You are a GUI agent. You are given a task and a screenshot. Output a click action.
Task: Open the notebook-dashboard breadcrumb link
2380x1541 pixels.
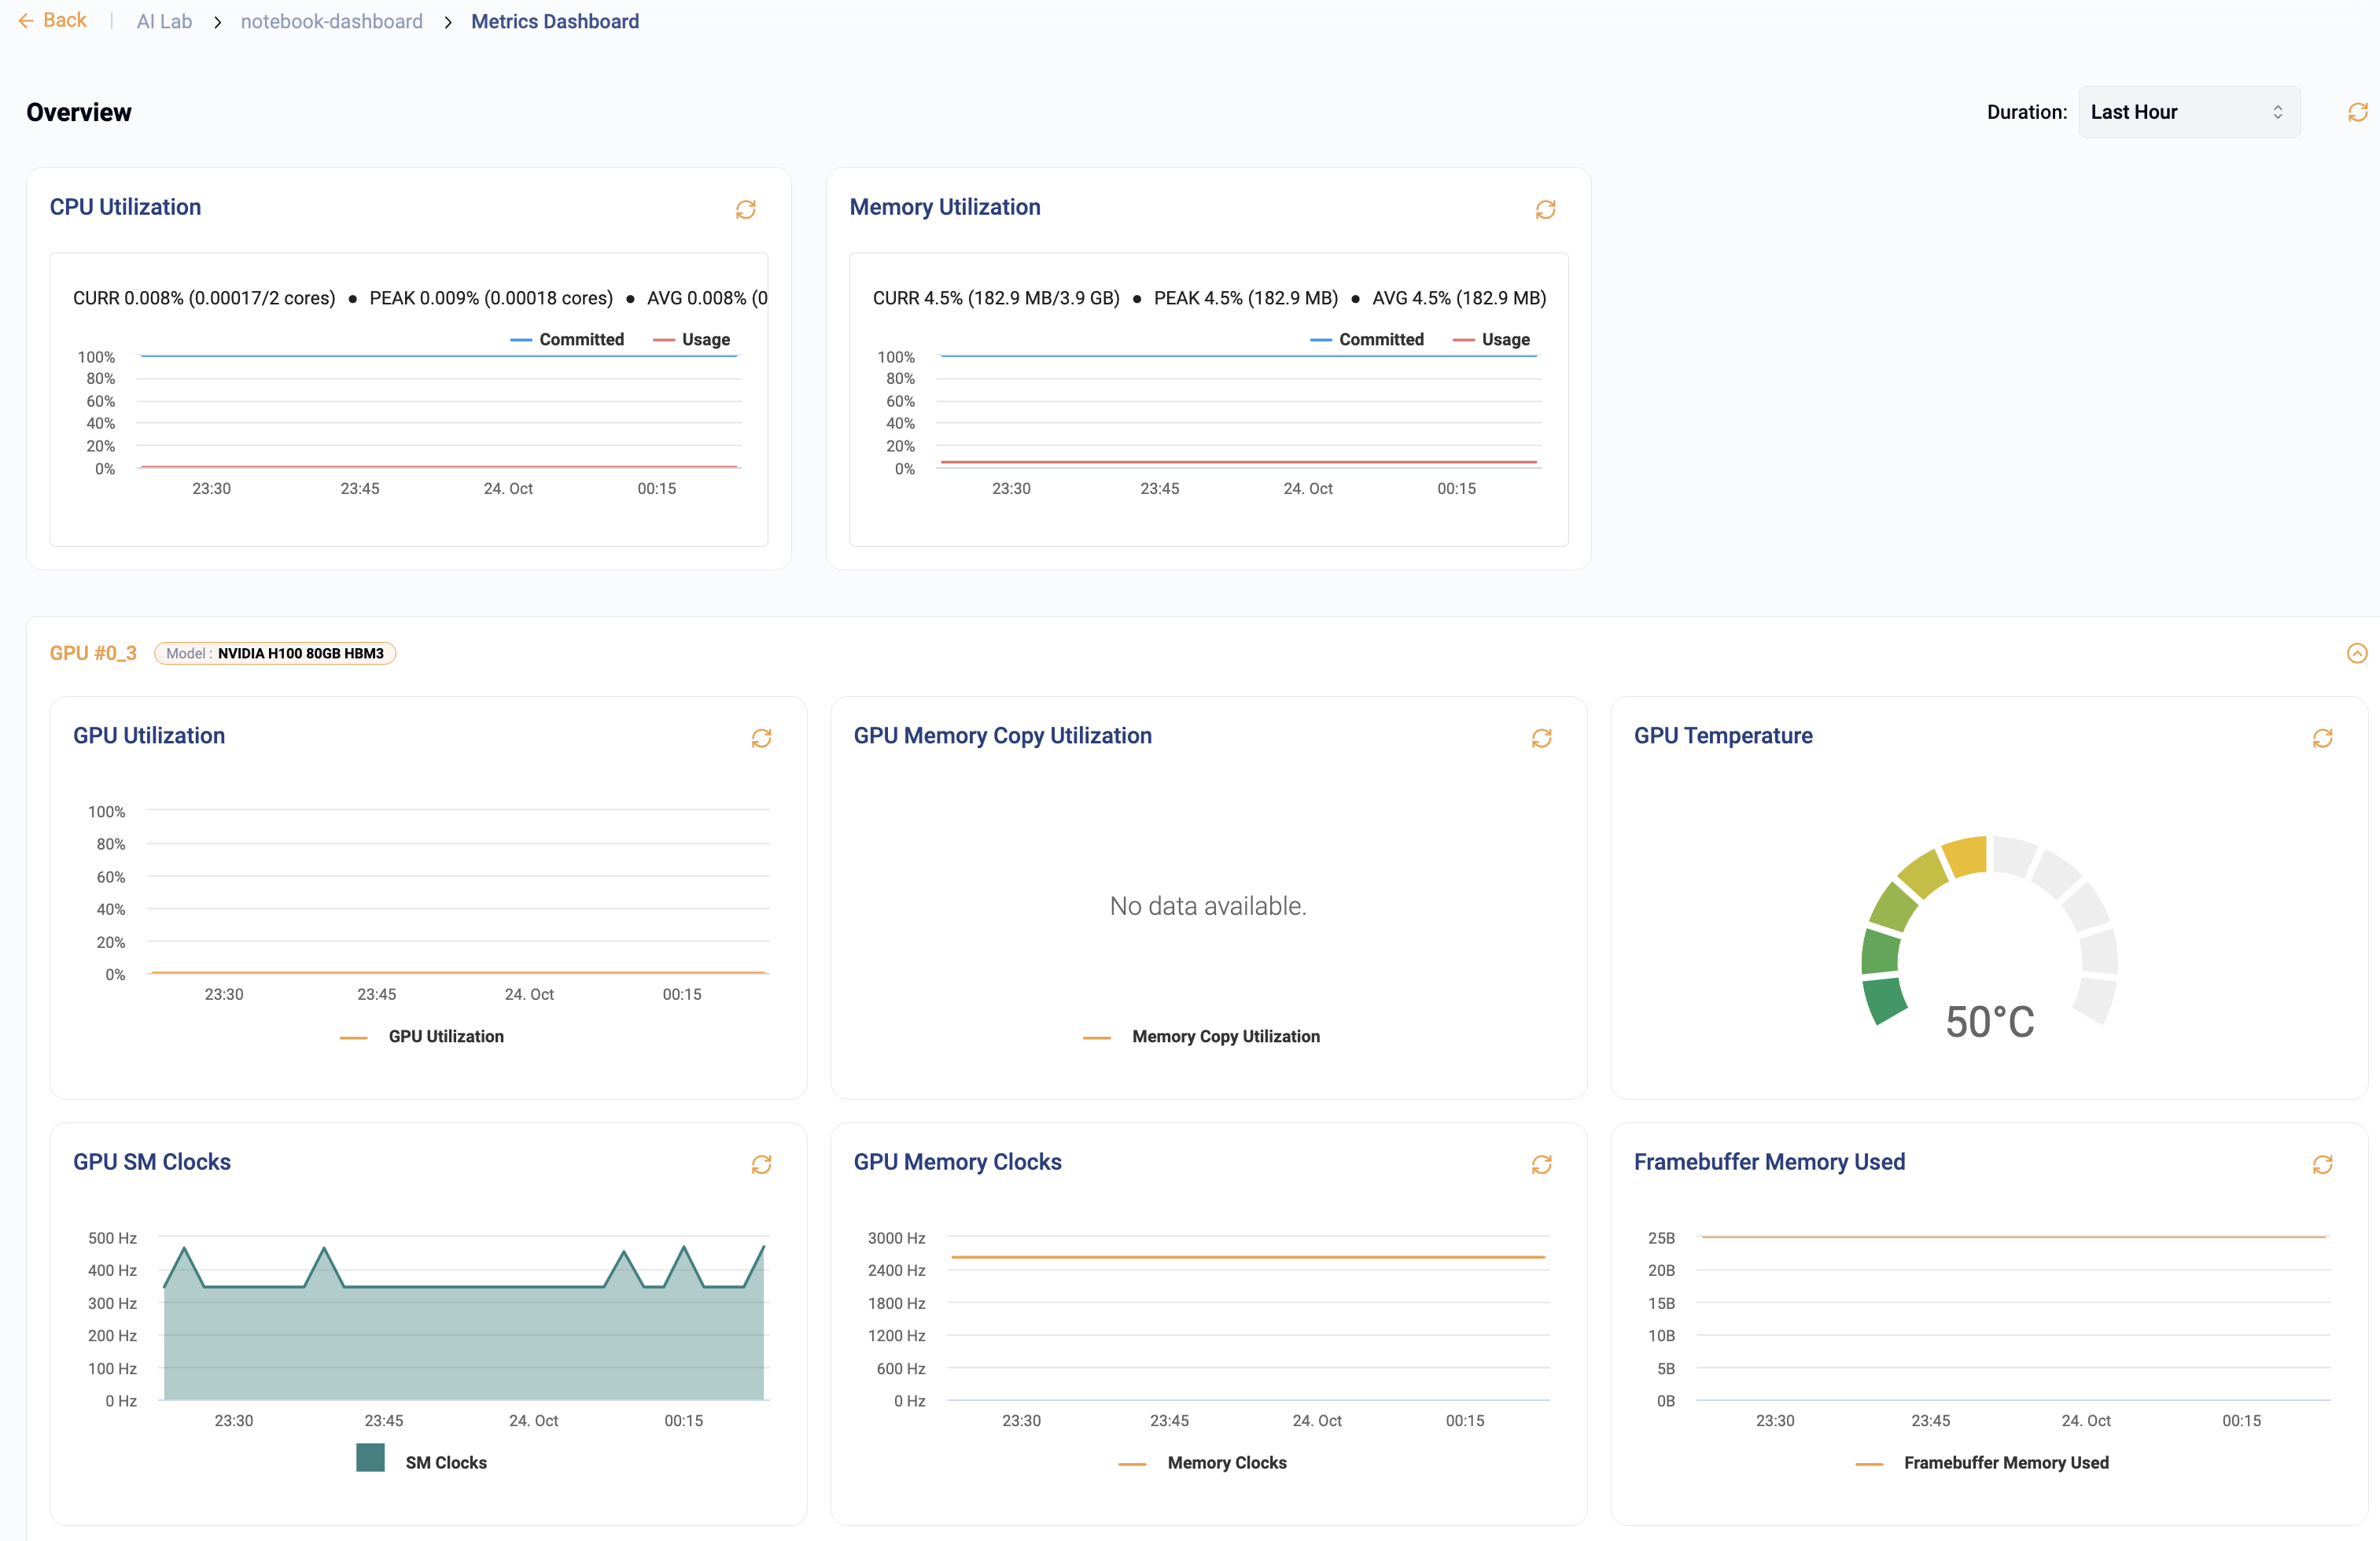point(331,20)
